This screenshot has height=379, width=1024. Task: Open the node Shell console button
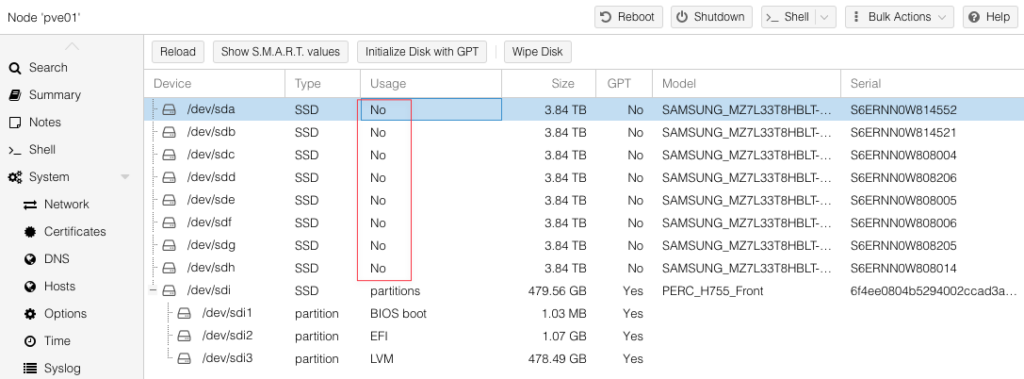tap(788, 17)
